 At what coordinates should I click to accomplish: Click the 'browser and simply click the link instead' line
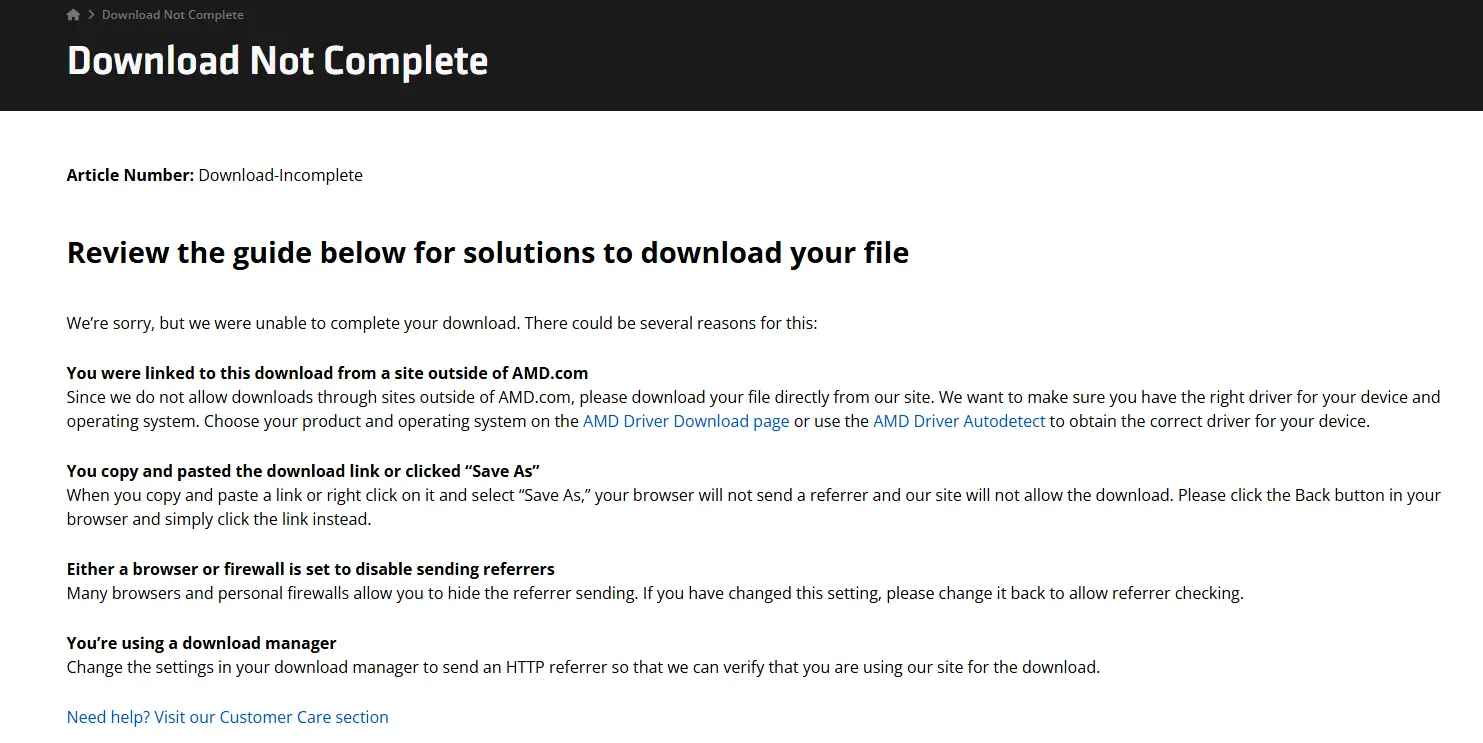[219, 519]
